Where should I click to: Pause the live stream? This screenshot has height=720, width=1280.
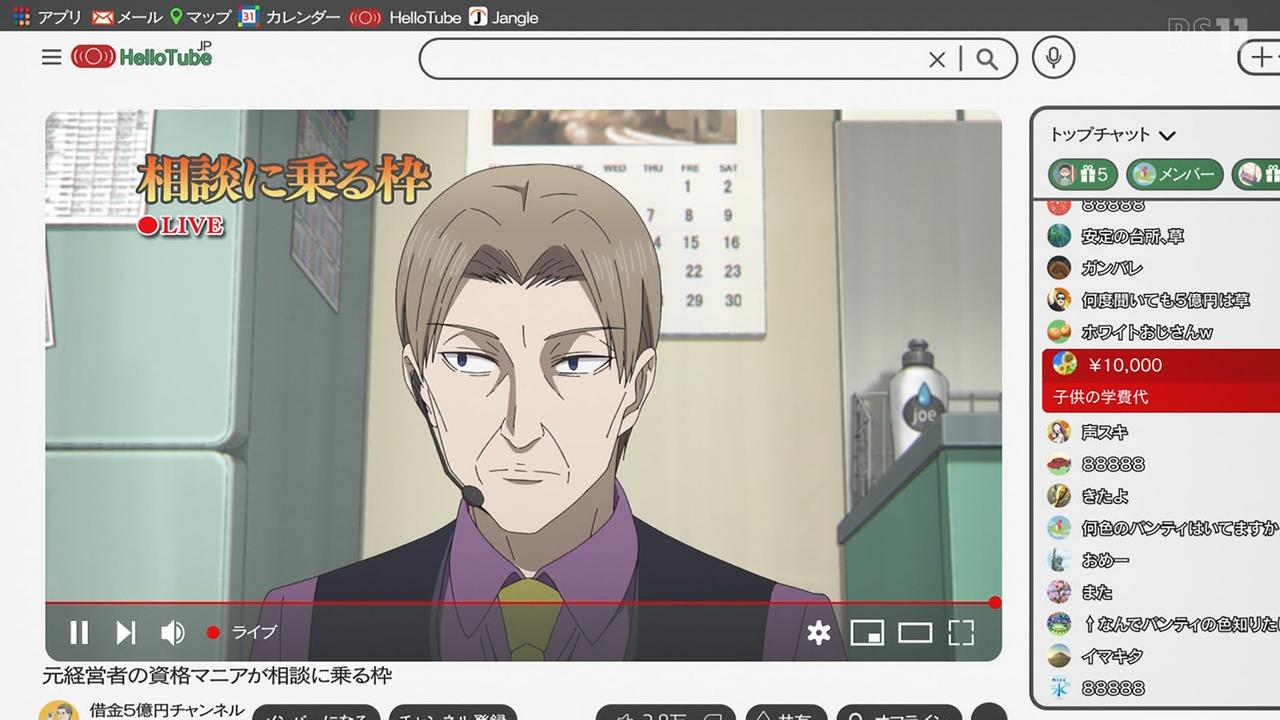tap(79, 632)
